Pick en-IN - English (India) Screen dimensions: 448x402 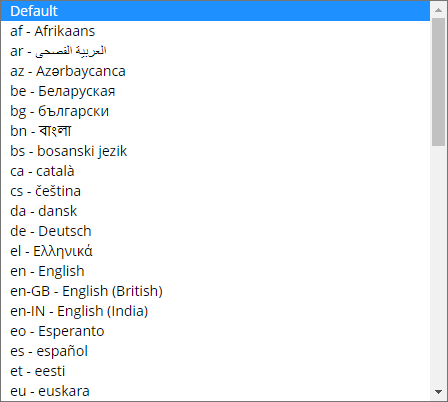click(215, 311)
